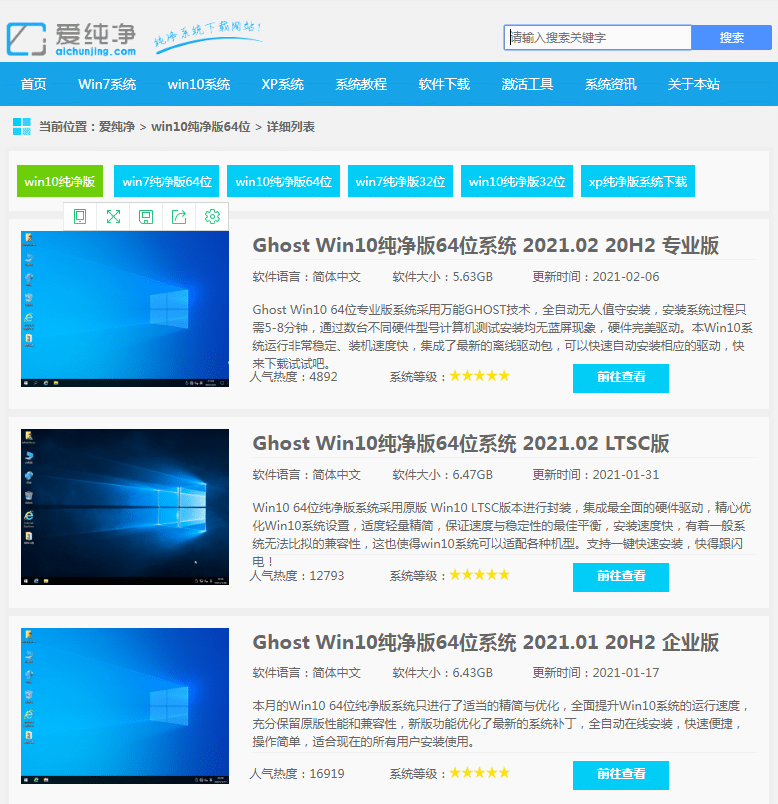
Task: Click the star rating of 企业版 entry
Action: [x=480, y=773]
